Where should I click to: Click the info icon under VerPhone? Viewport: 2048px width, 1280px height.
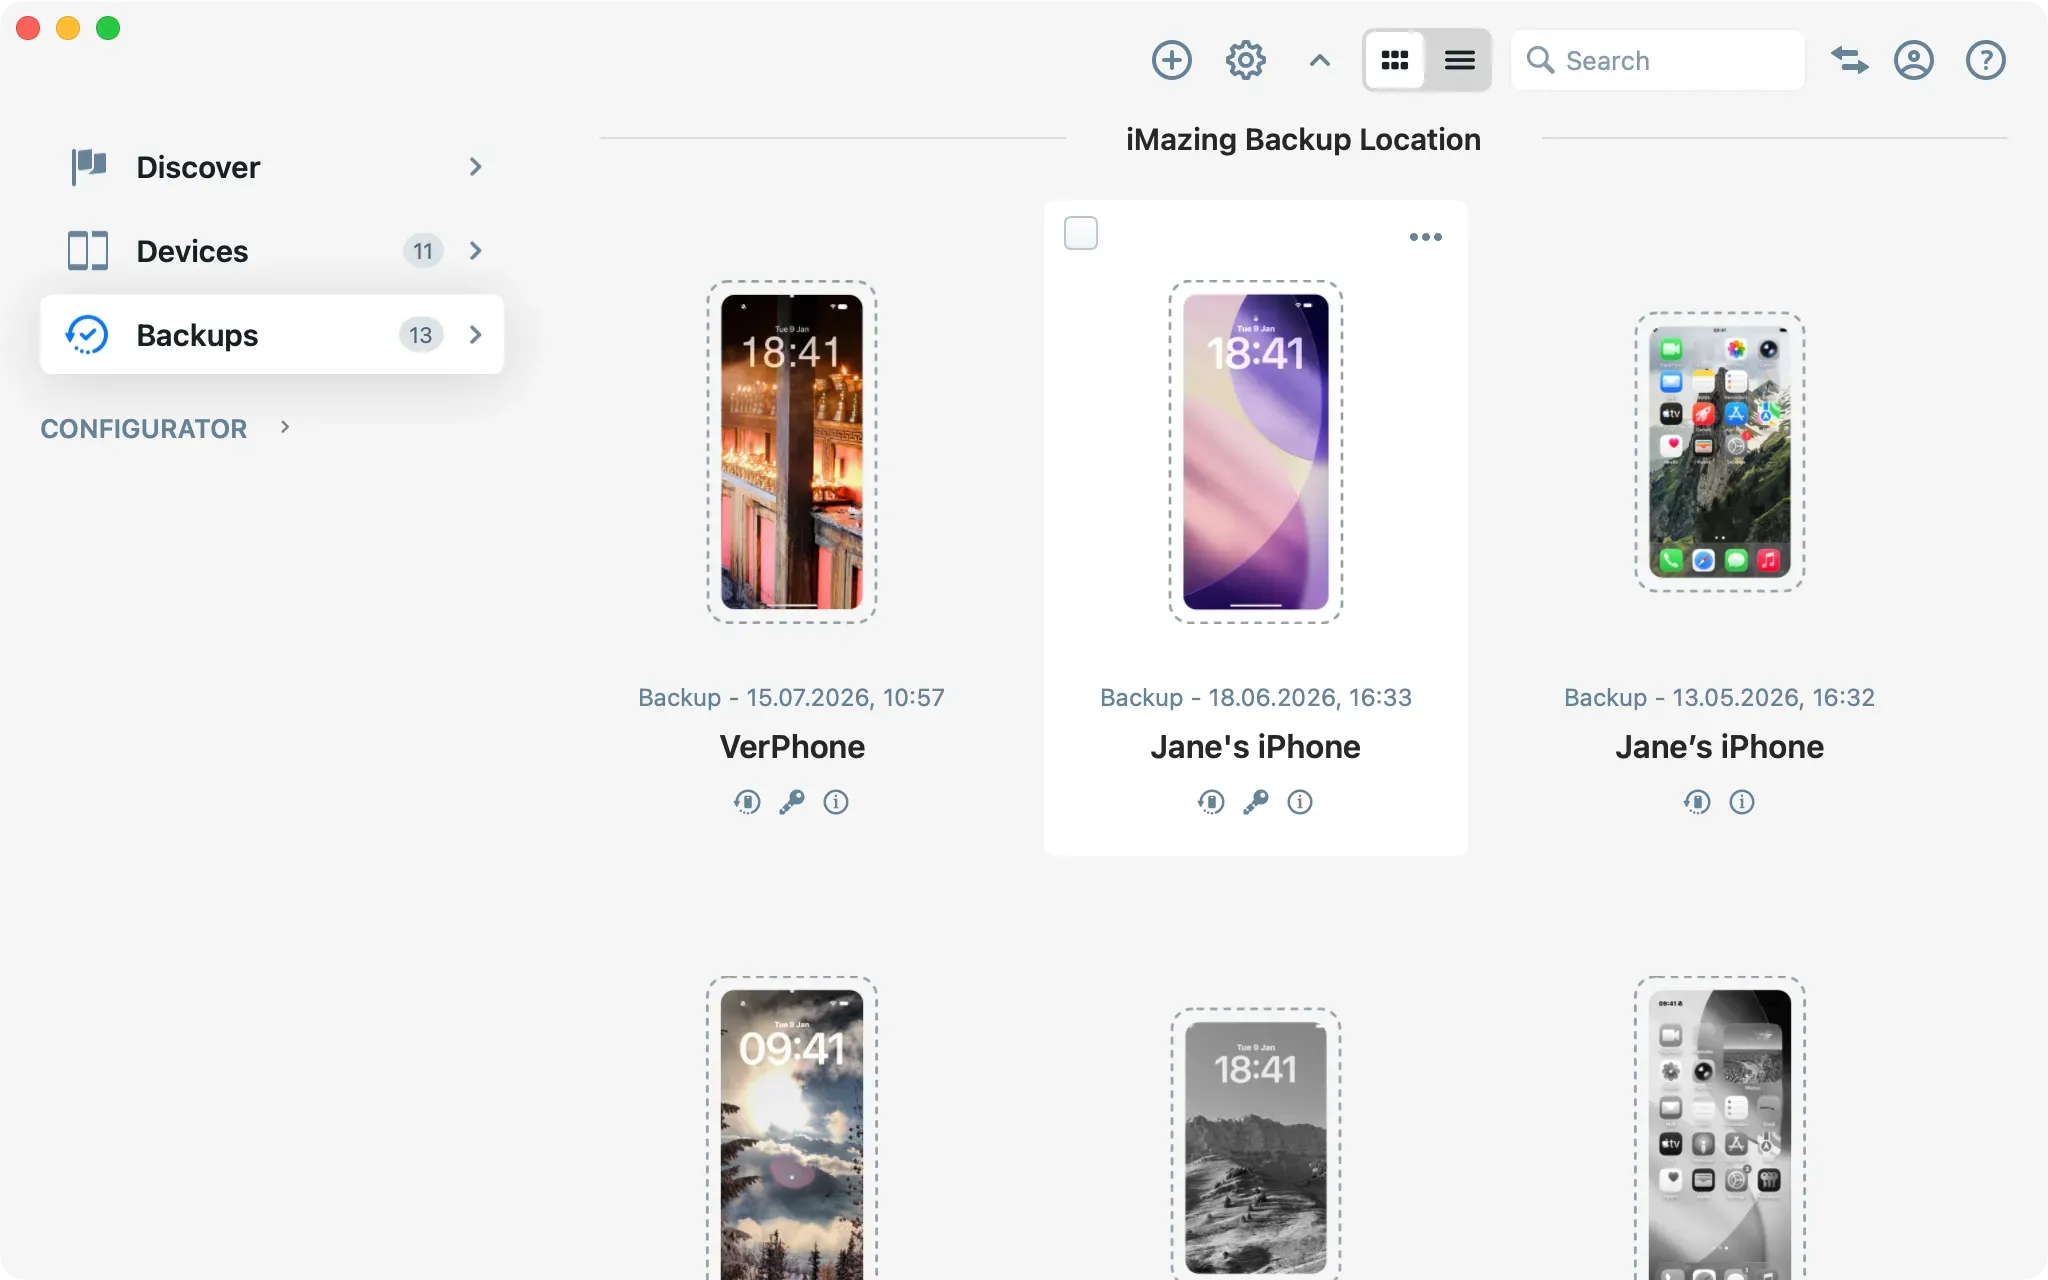pos(836,802)
